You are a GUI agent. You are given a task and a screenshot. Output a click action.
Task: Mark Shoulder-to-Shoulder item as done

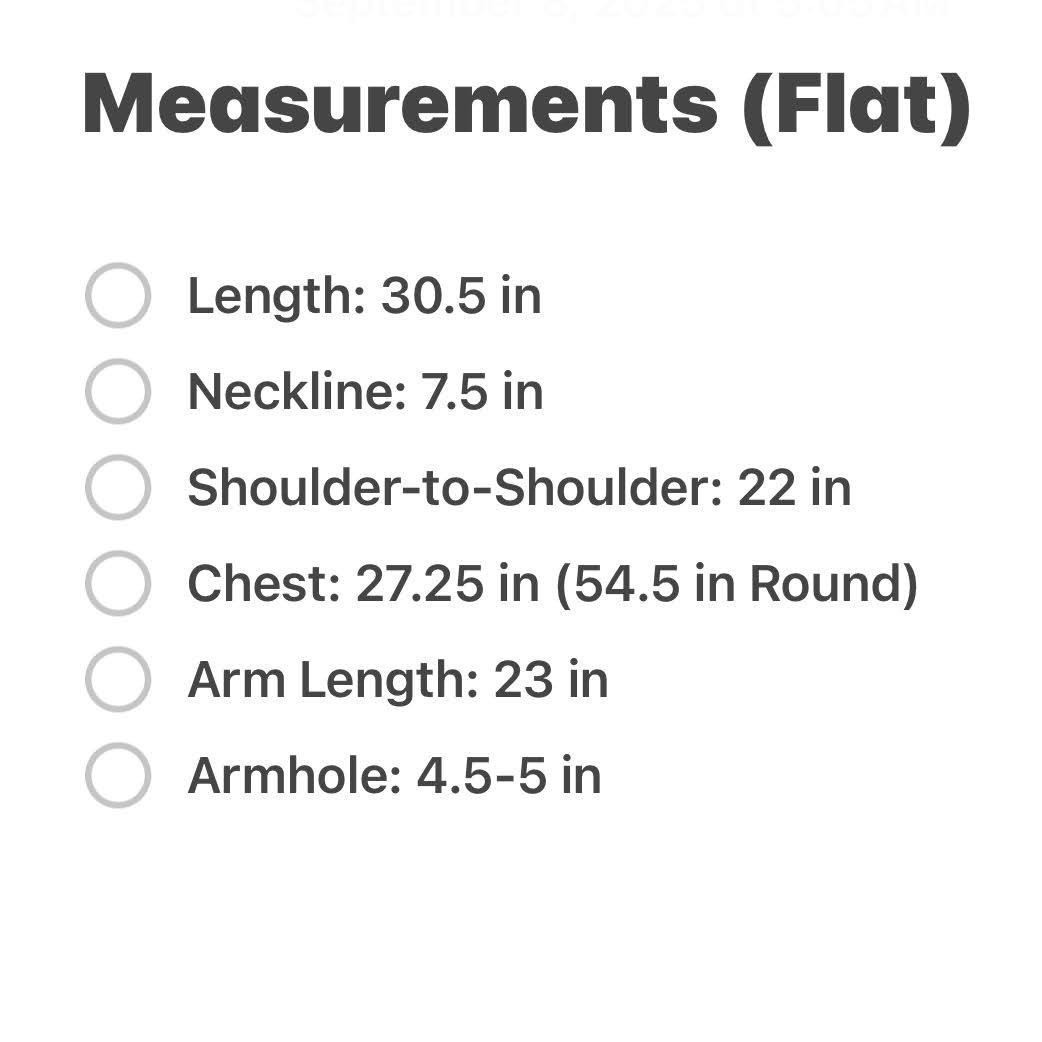click(117, 488)
